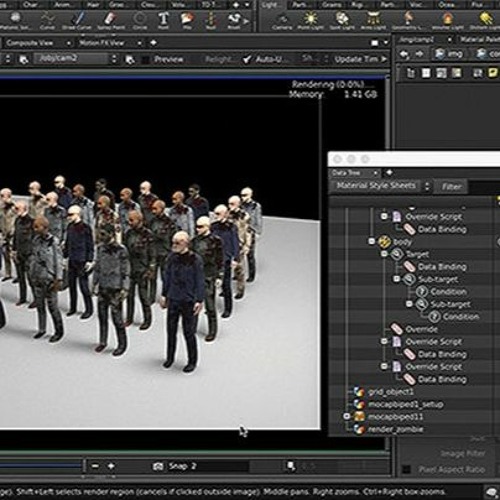Toggle the Auto-Update checkbox

click(x=247, y=60)
